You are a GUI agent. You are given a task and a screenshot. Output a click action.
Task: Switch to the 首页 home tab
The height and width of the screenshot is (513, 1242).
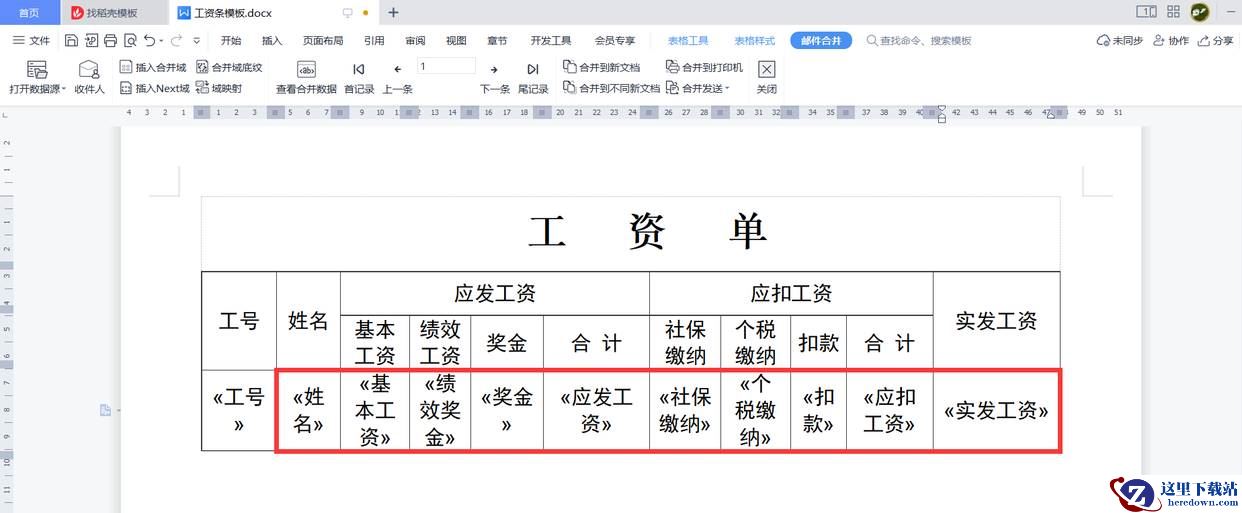pos(30,13)
